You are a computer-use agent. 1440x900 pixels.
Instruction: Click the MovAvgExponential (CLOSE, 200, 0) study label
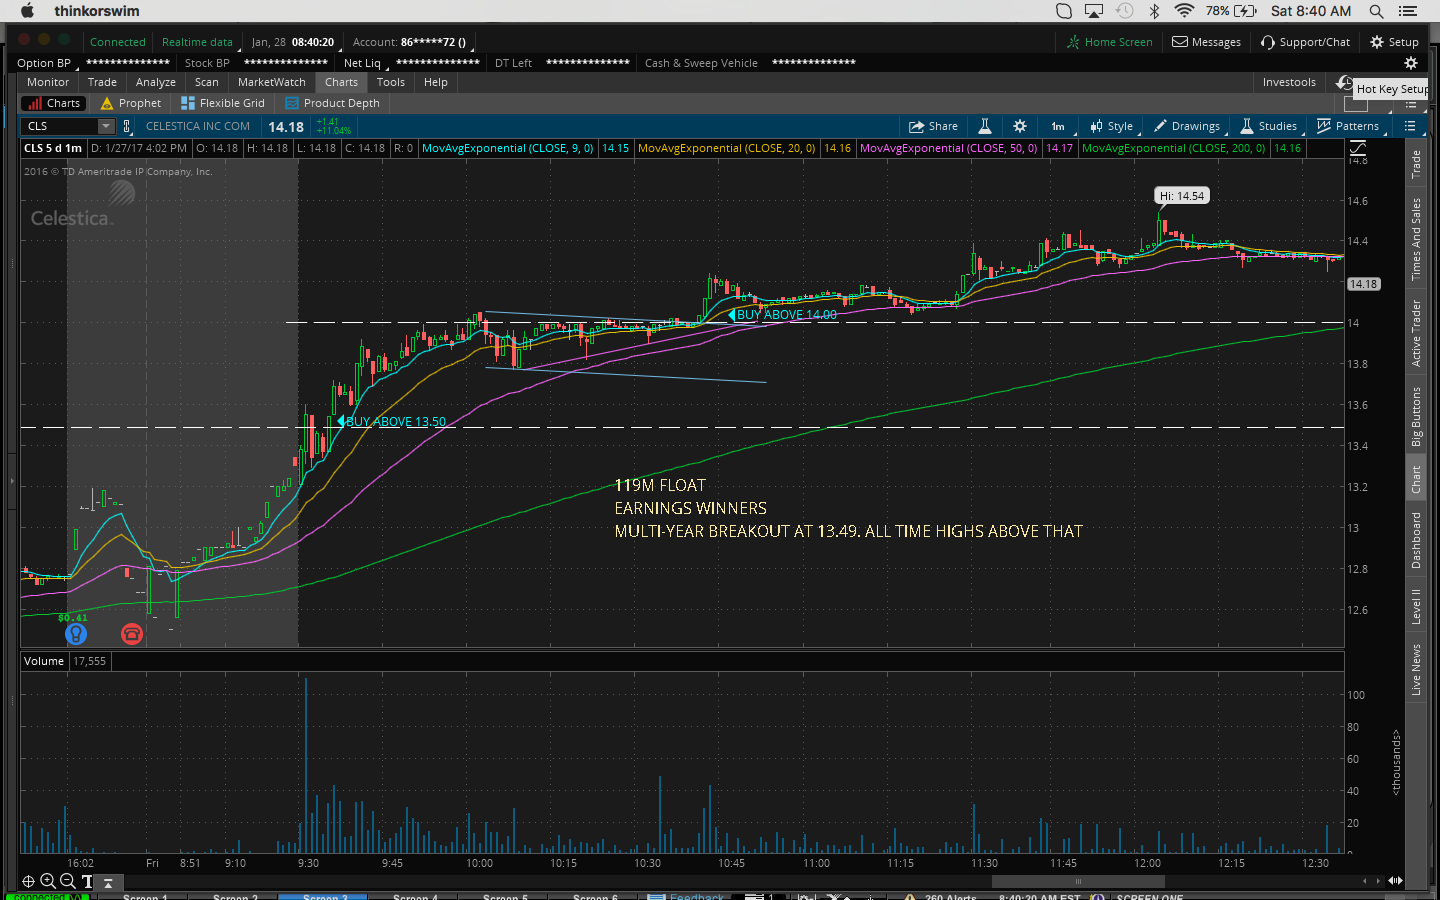[x=1173, y=148]
